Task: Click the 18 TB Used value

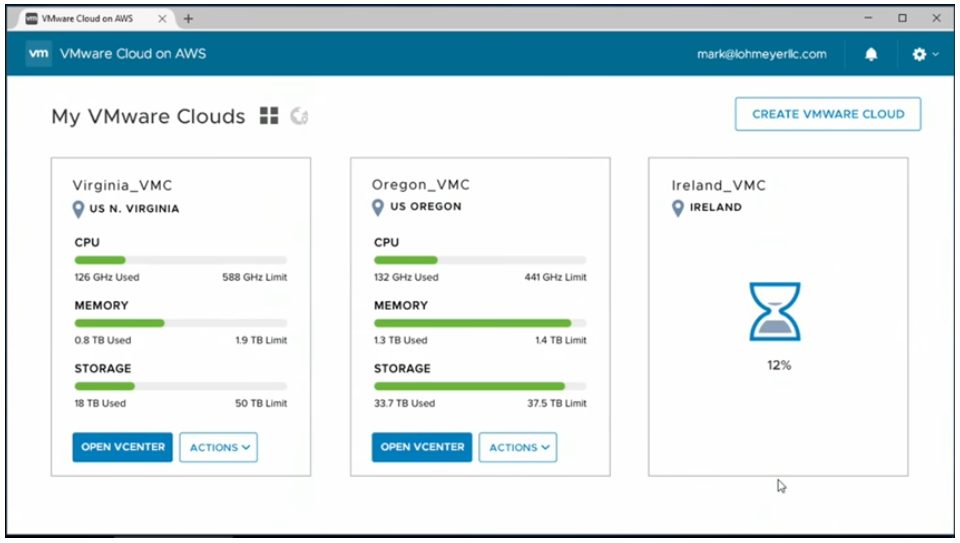Action: tap(100, 403)
